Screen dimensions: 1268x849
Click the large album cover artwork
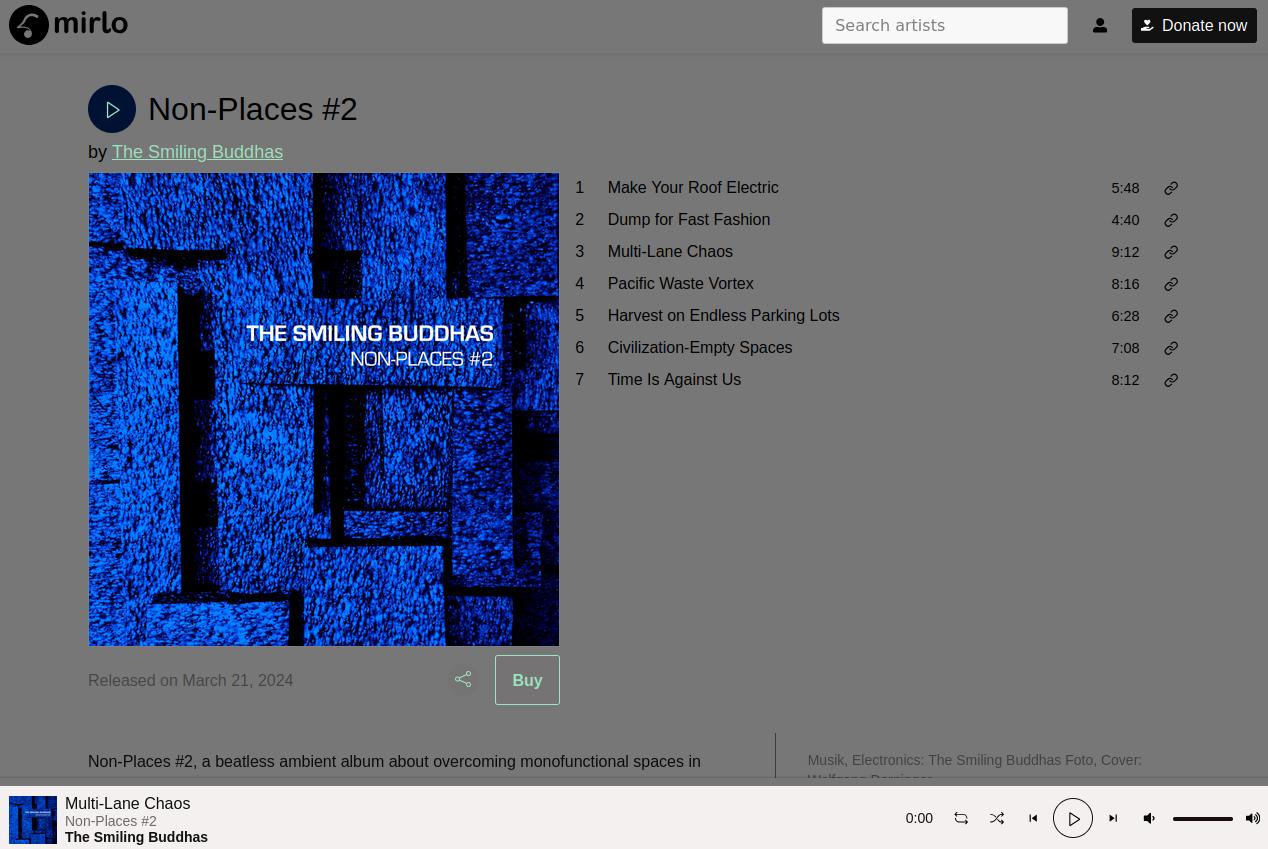pyautogui.click(x=324, y=409)
